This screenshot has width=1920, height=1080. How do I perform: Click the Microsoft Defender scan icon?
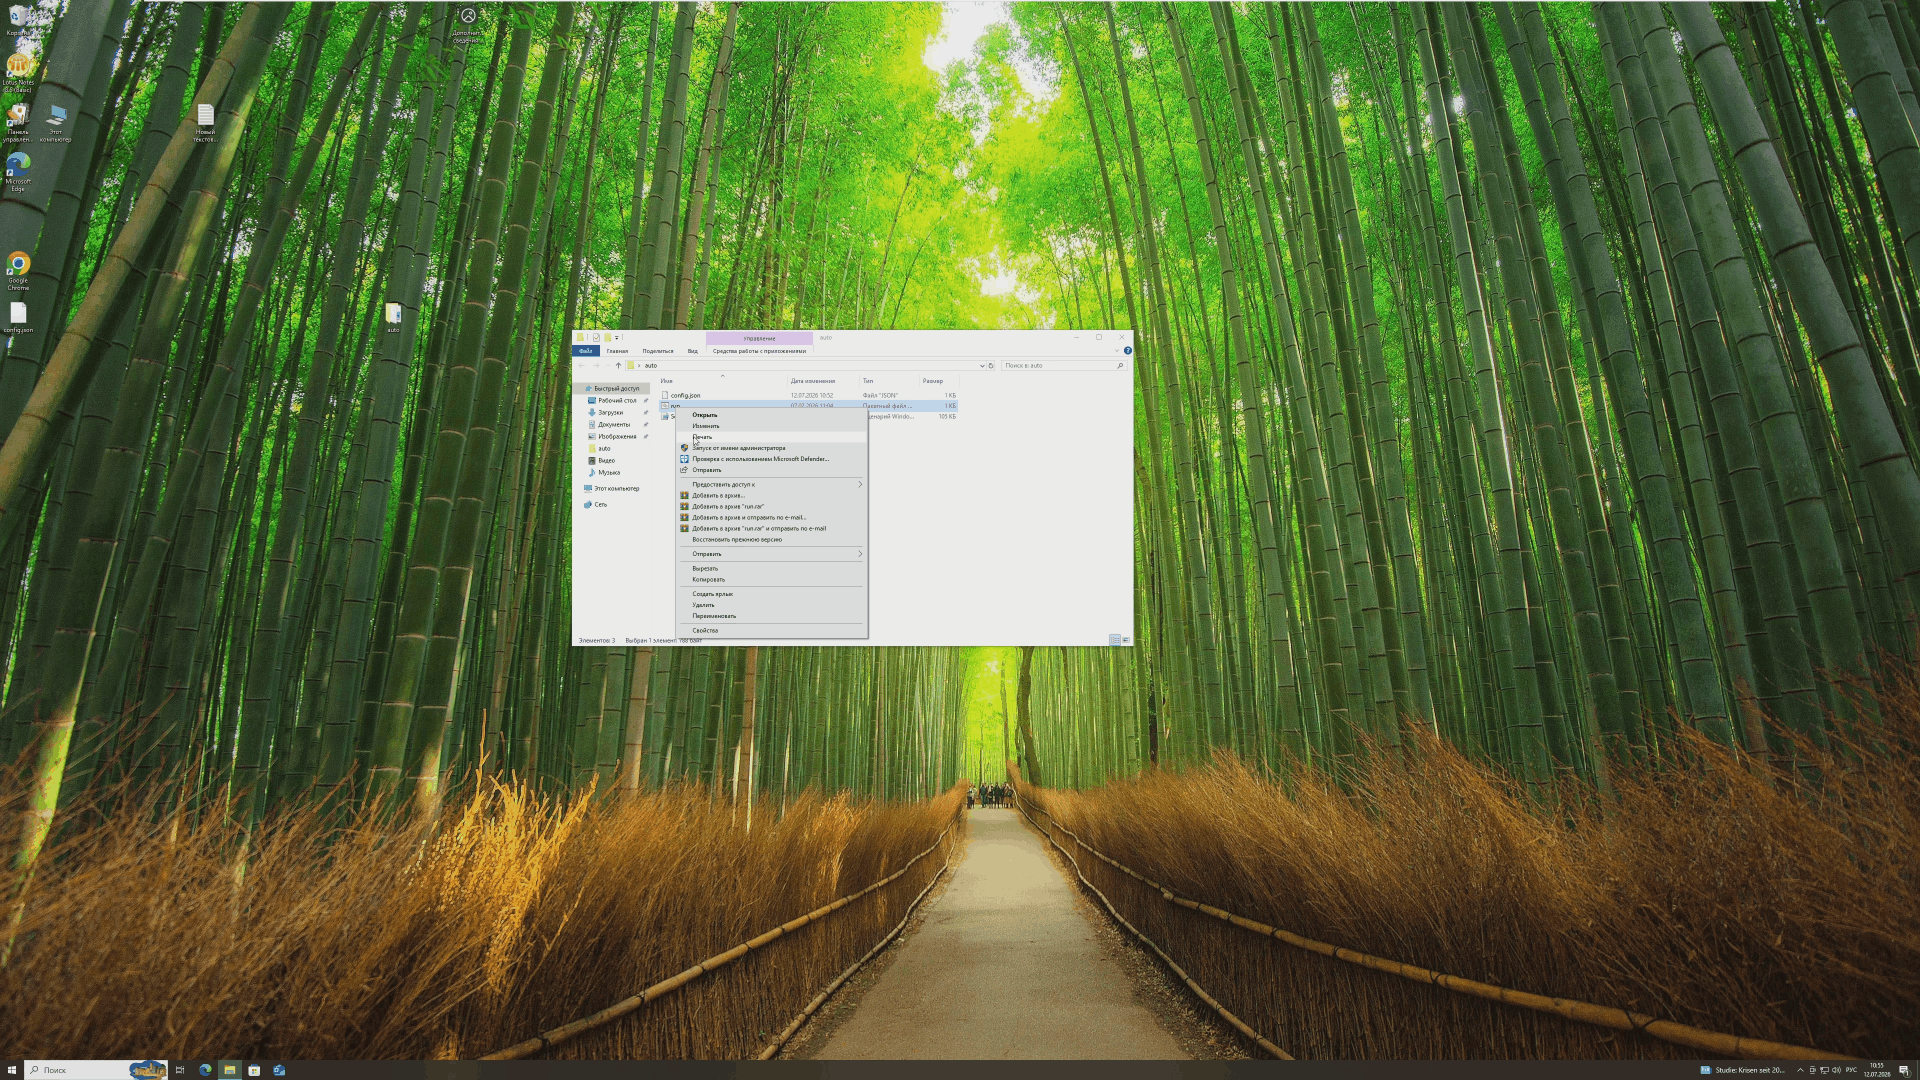pyautogui.click(x=684, y=459)
